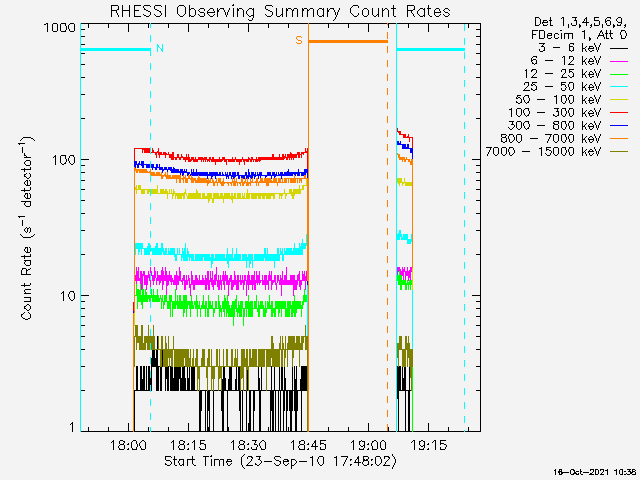
Task: Click the Start Time axis title
Action: coord(280,462)
